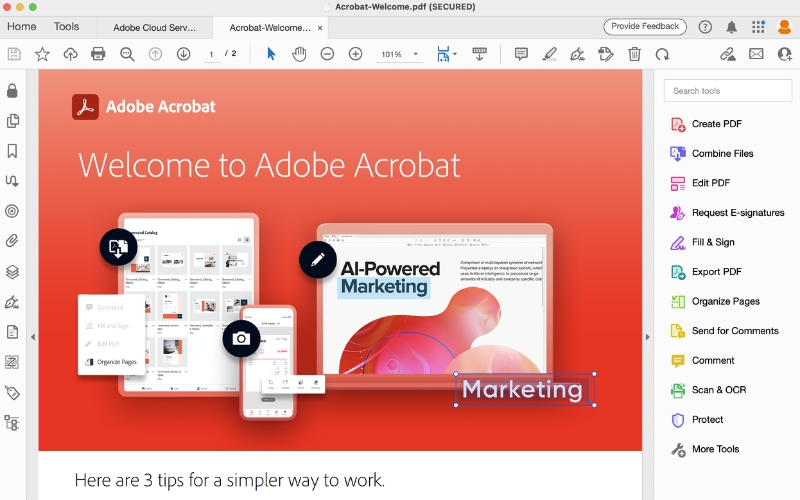Zoom in with the plus button
The image size is (800, 500).
(x=355, y=54)
